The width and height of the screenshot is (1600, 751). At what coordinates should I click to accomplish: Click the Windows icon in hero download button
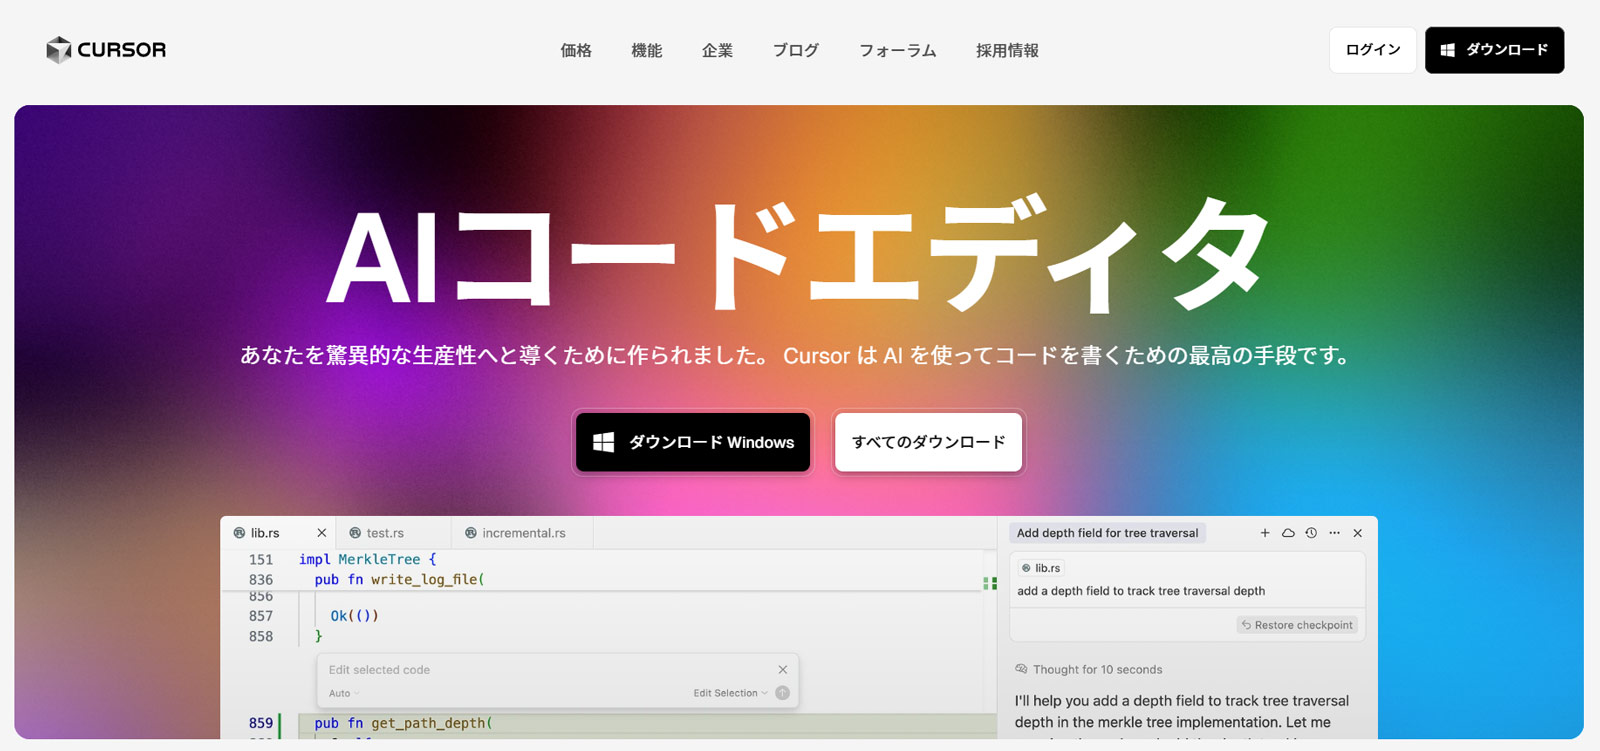pyautogui.click(x=604, y=442)
